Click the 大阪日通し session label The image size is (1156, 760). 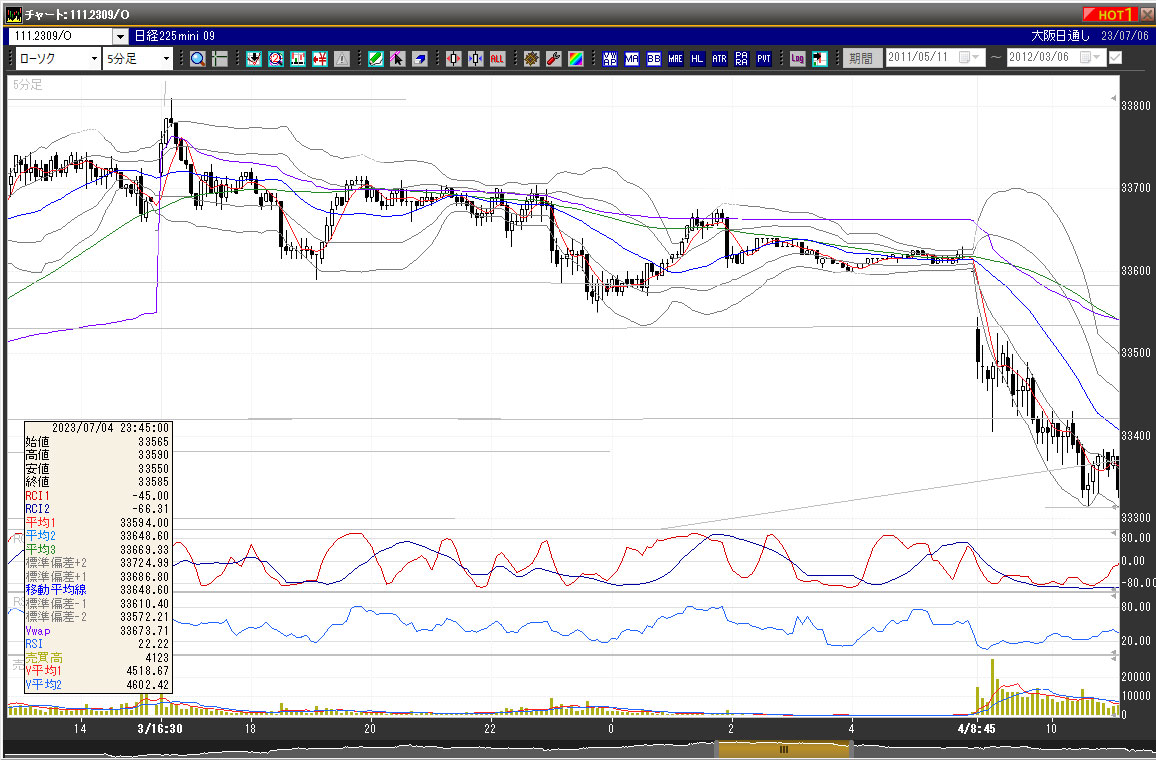1060,36
